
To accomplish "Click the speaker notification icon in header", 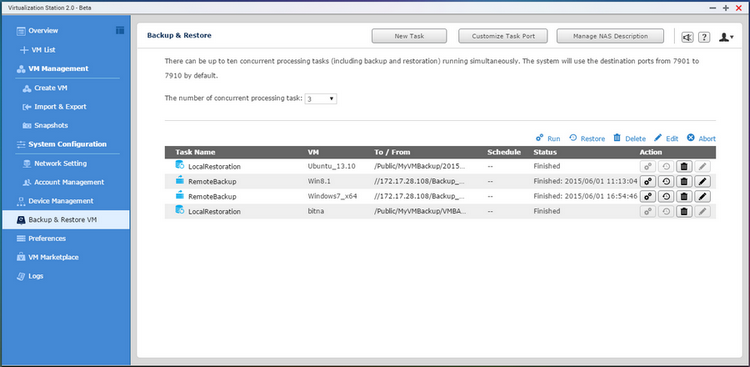I will pos(687,37).
